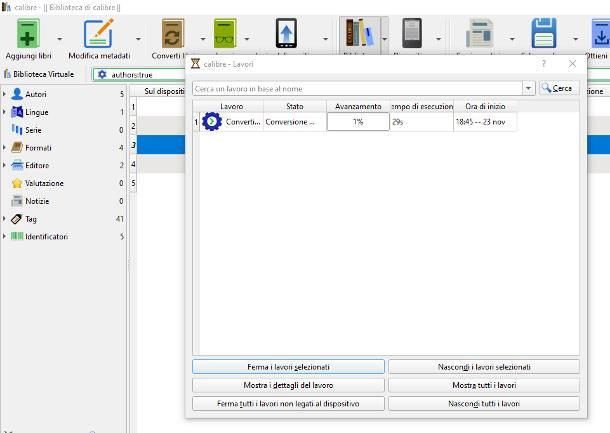Select the Editore icon

coord(17,165)
